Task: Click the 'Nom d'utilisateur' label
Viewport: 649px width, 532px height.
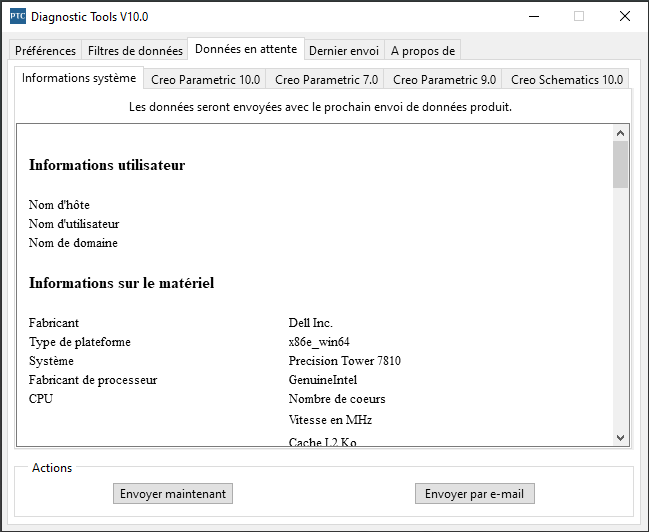Action: pos(74,224)
